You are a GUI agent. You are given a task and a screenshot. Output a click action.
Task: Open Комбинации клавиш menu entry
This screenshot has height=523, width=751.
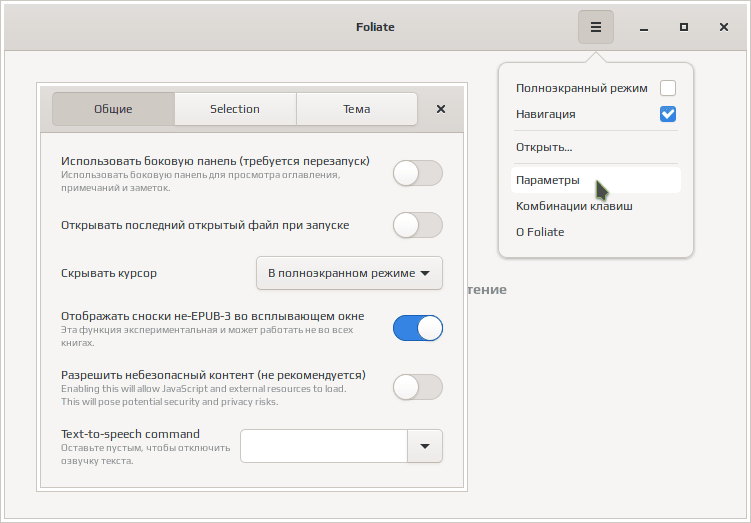[x=574, y=206]
